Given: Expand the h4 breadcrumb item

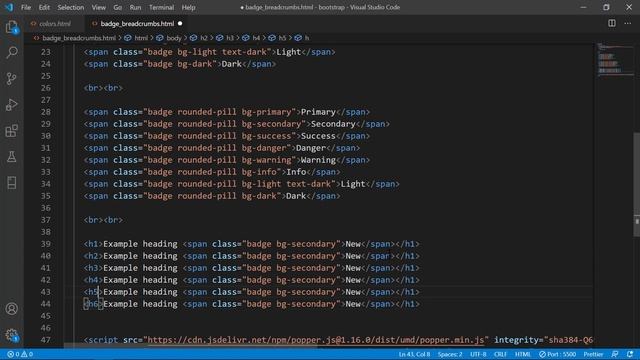Looking at the screenshot, I should pos(256,38).
